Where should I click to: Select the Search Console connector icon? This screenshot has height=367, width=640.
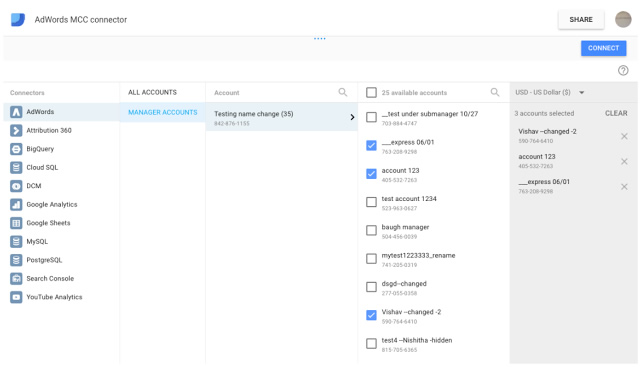(x=16, y=278)
